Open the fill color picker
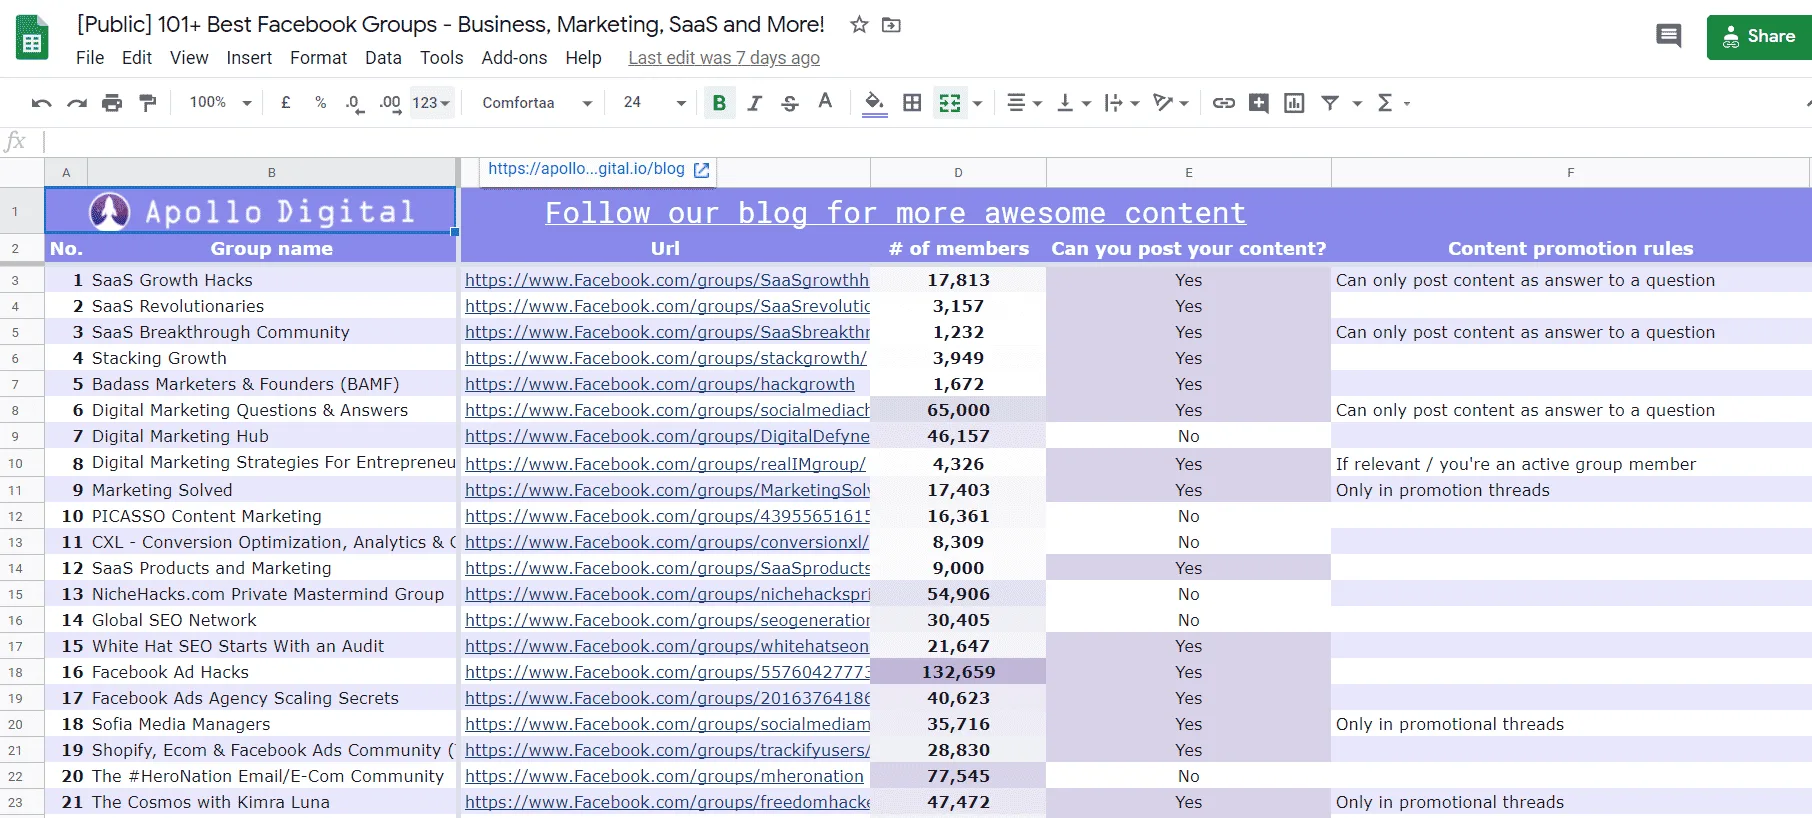Image resolution: width=1812 pixels, height=818 pixels. 875,103
